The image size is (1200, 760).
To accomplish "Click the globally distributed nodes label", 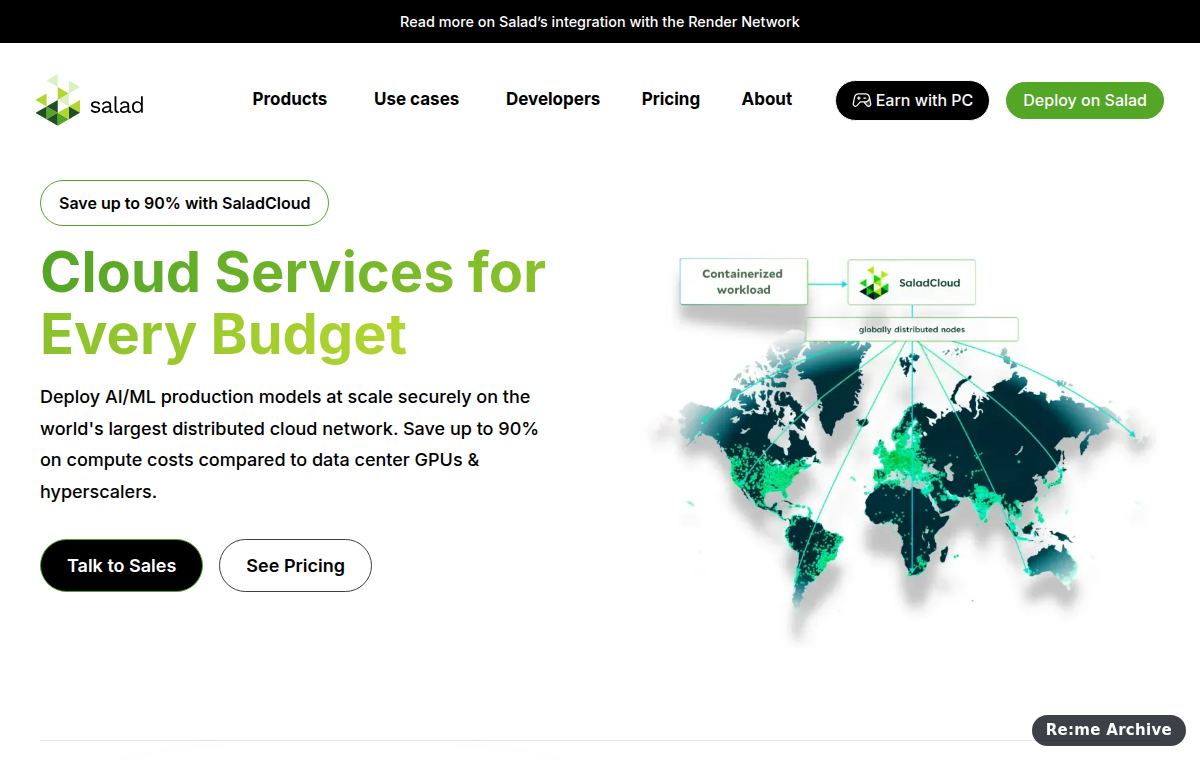I will [912, 329].
